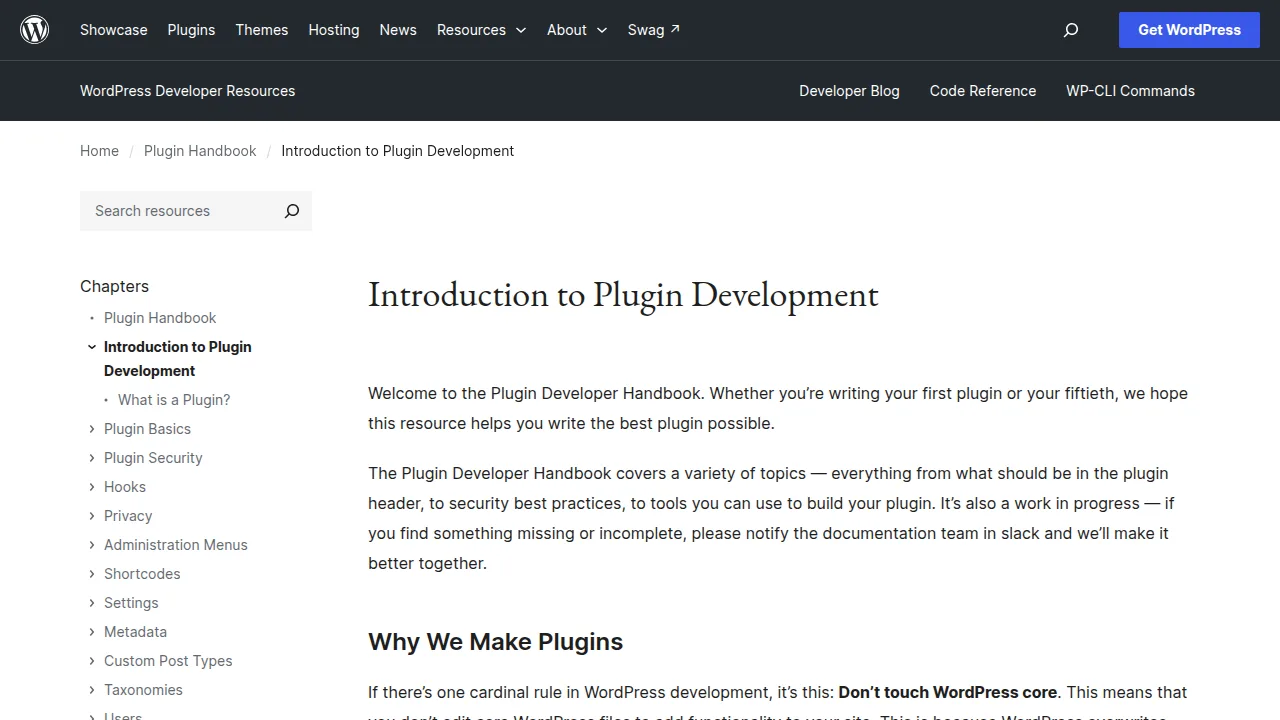
Task: Expand the Shortcodes chapter chevron
Action: (92, 574)
